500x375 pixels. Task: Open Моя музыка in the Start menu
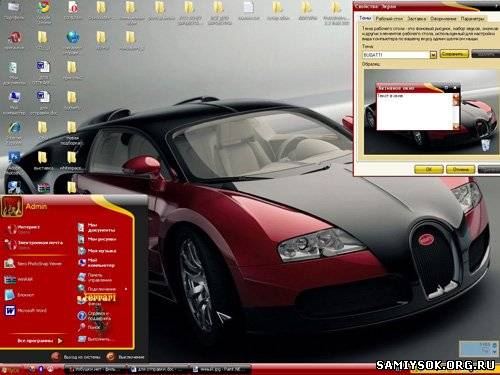(97, 251)
